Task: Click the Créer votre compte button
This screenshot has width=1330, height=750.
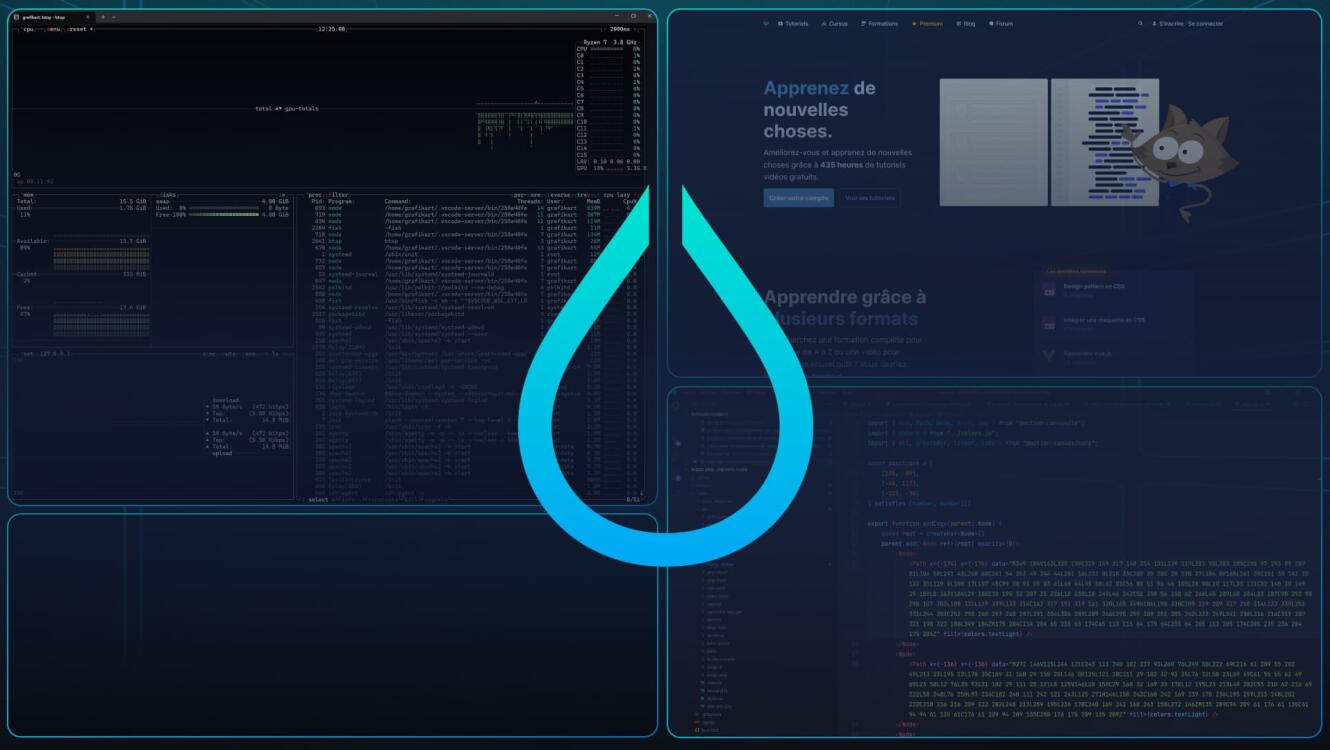Action: (798, 198)
